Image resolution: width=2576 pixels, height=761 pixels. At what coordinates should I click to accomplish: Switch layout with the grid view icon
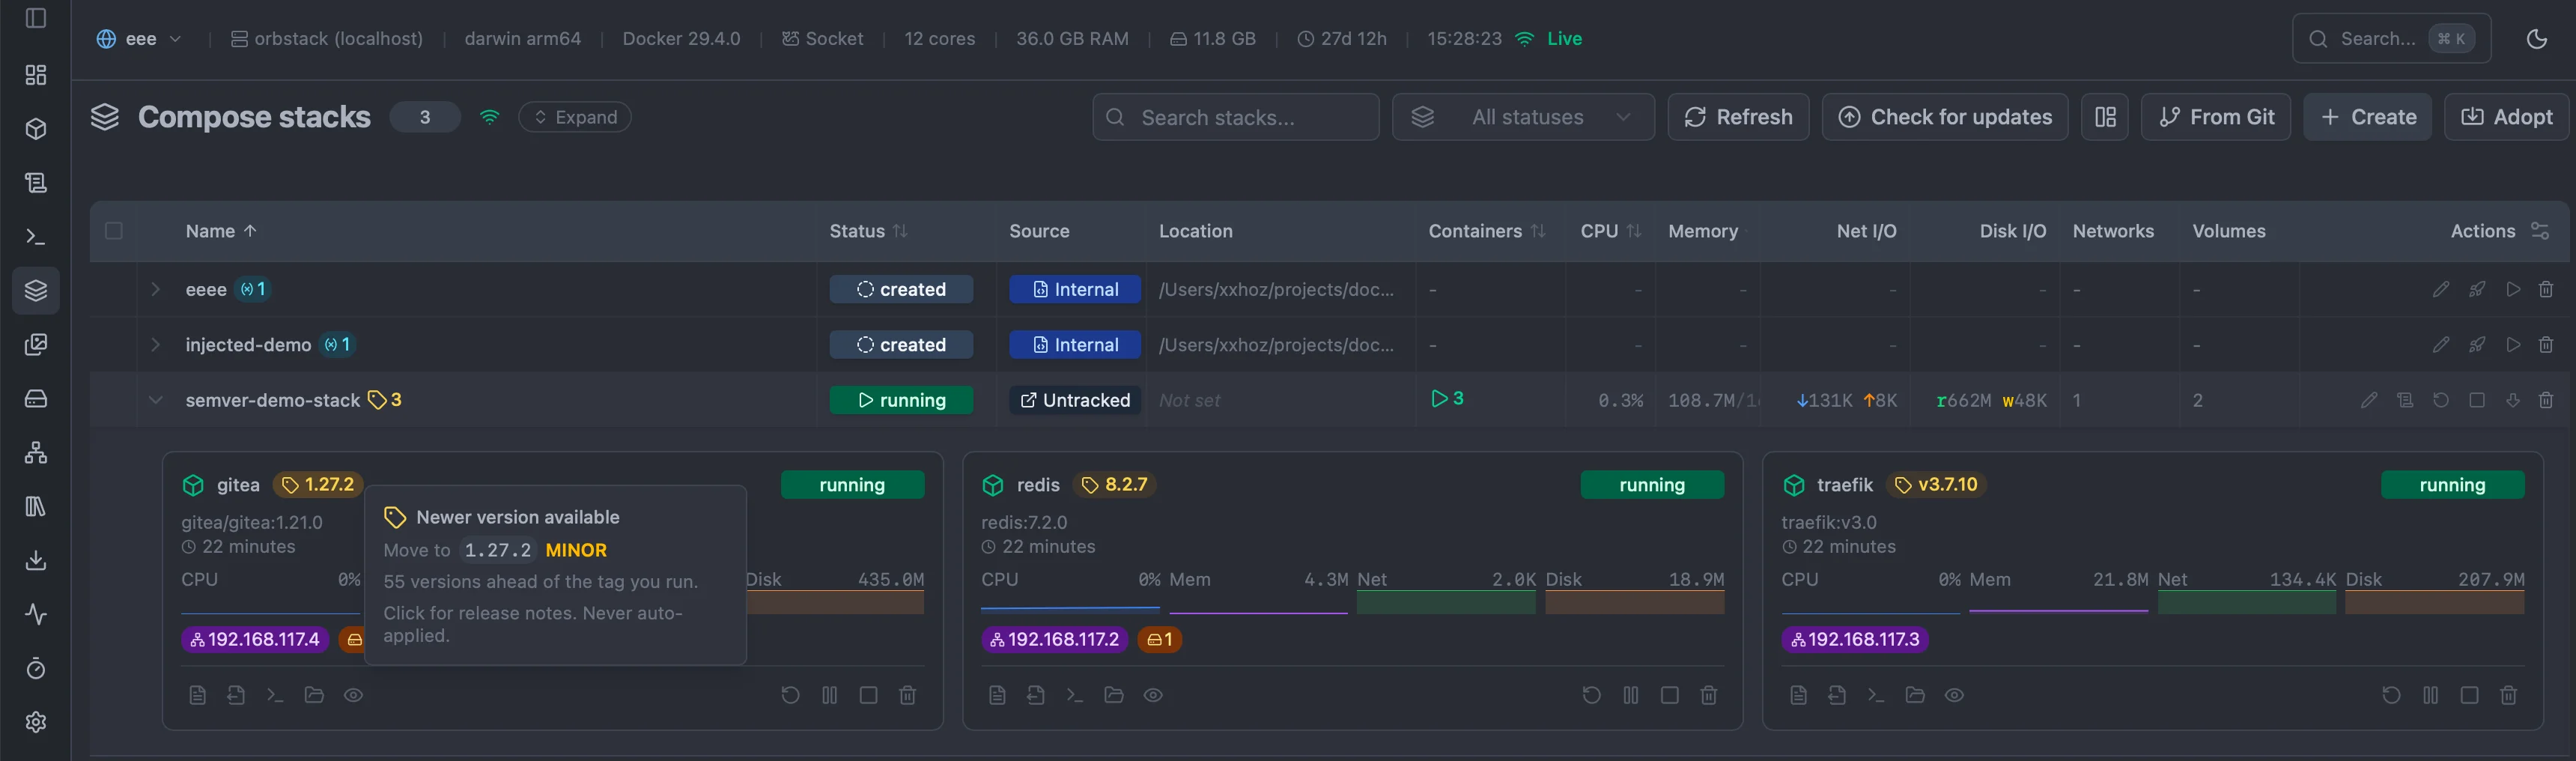point(2105,117)
